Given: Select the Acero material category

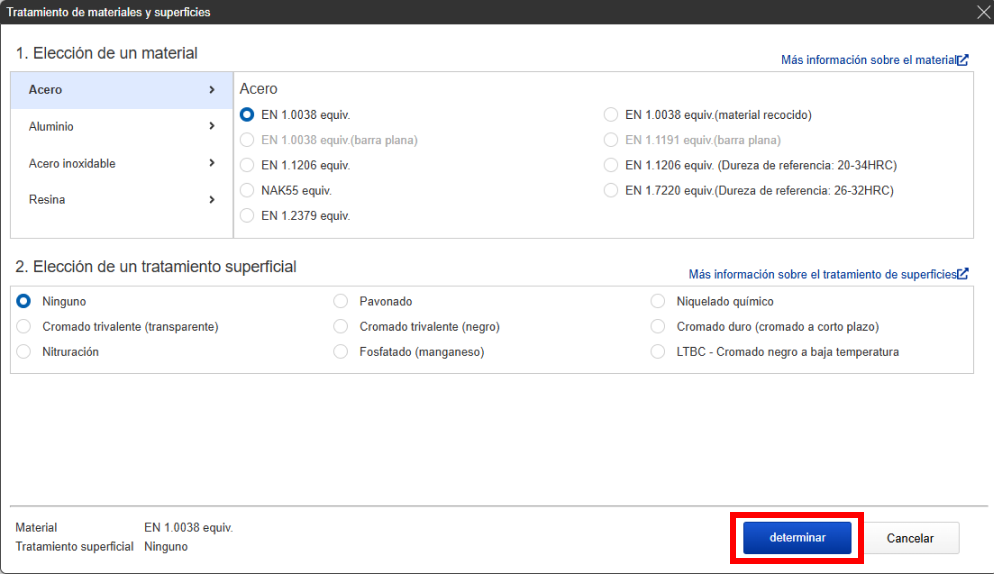Looking at the screenshot, I should coord(121,90).
